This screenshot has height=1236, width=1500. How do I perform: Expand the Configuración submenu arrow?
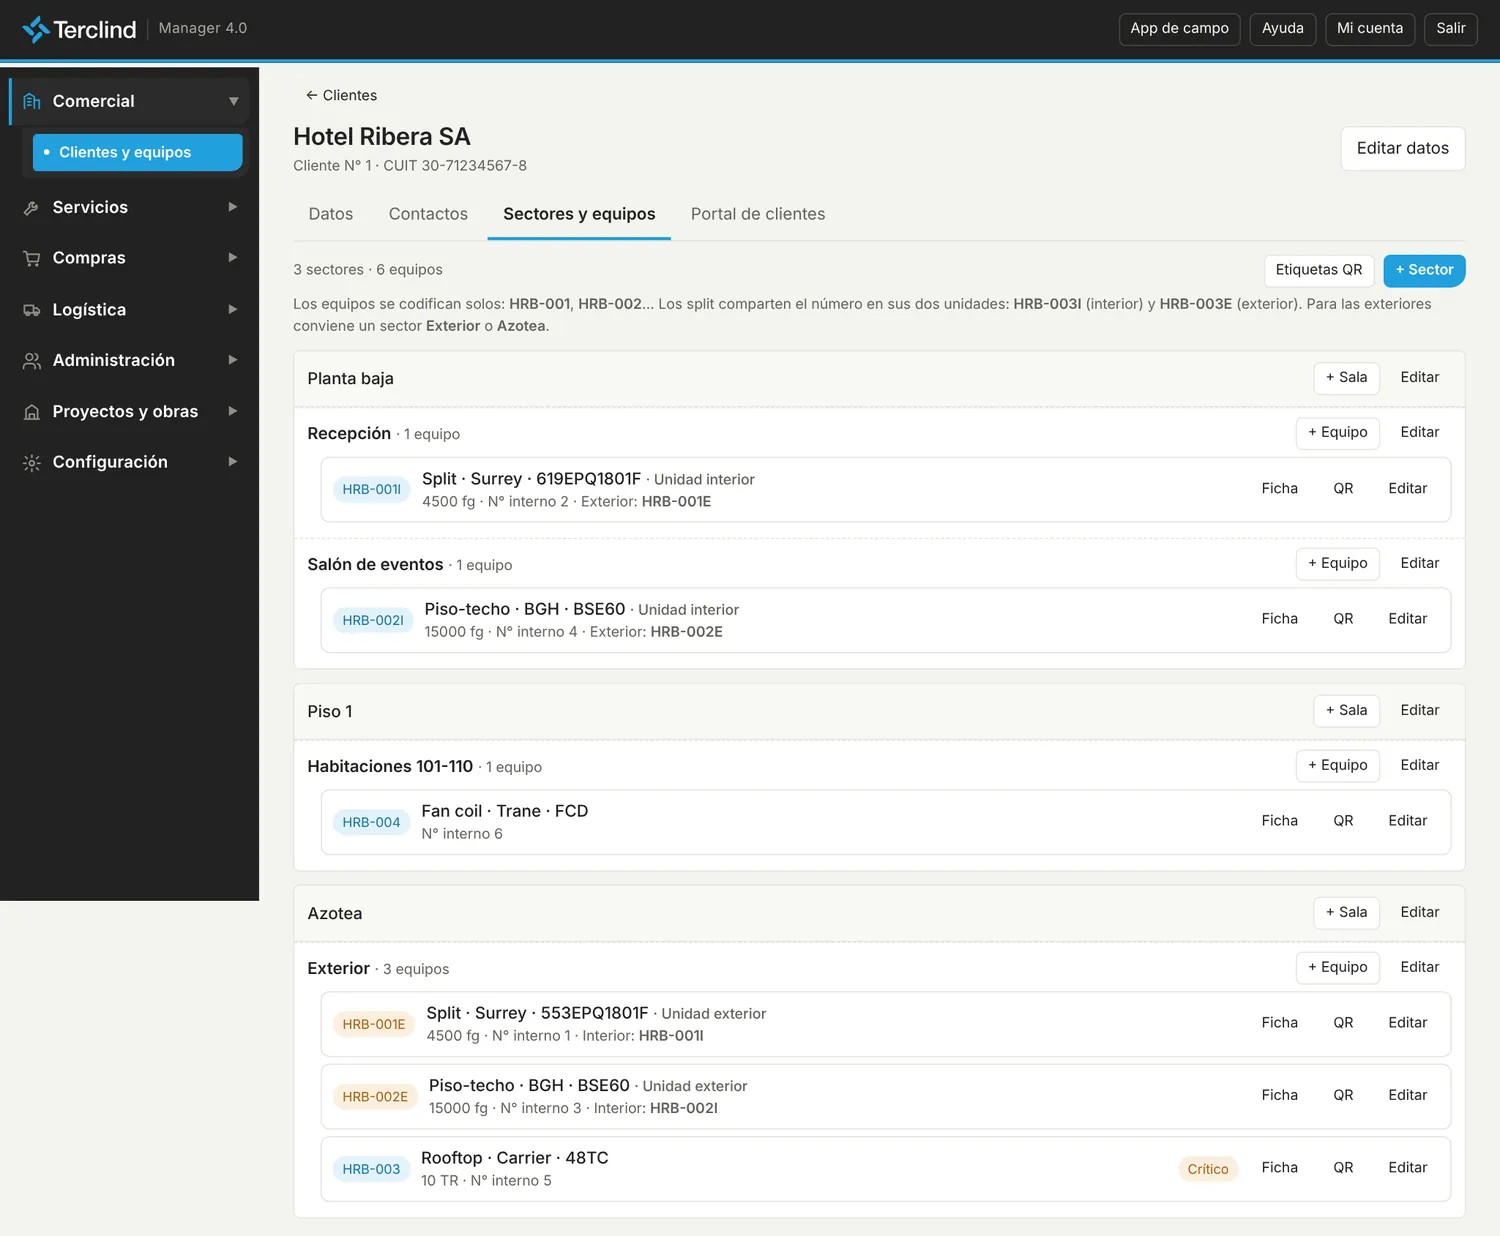pos(233,461)
